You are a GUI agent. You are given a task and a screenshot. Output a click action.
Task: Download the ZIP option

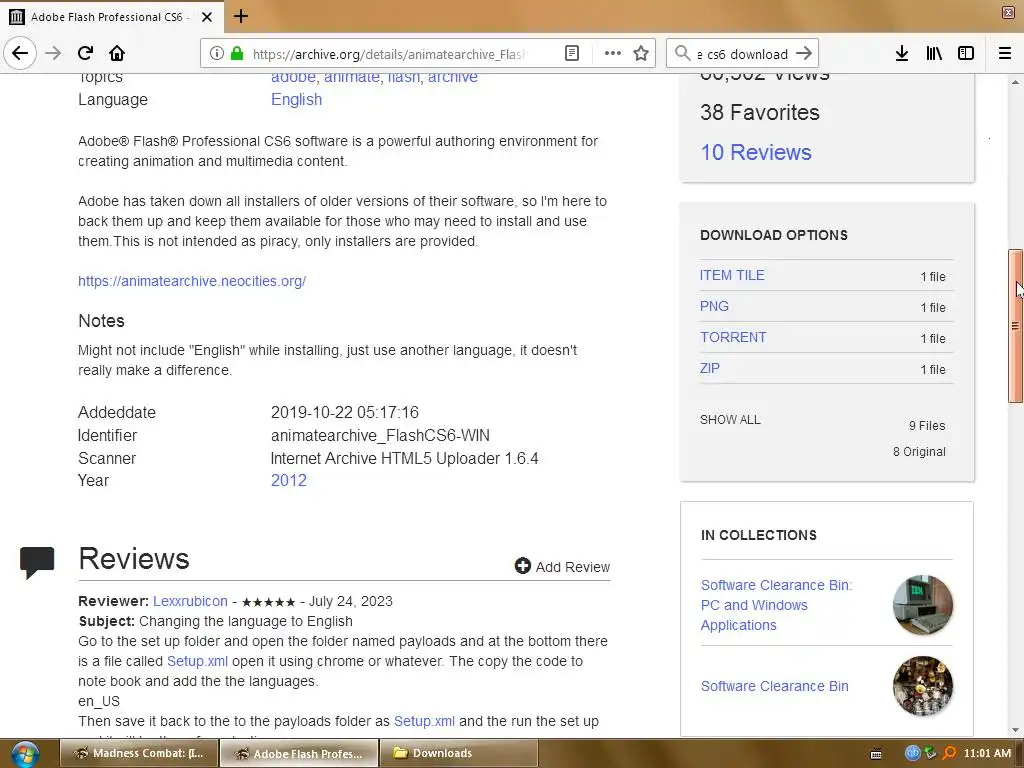709,368
